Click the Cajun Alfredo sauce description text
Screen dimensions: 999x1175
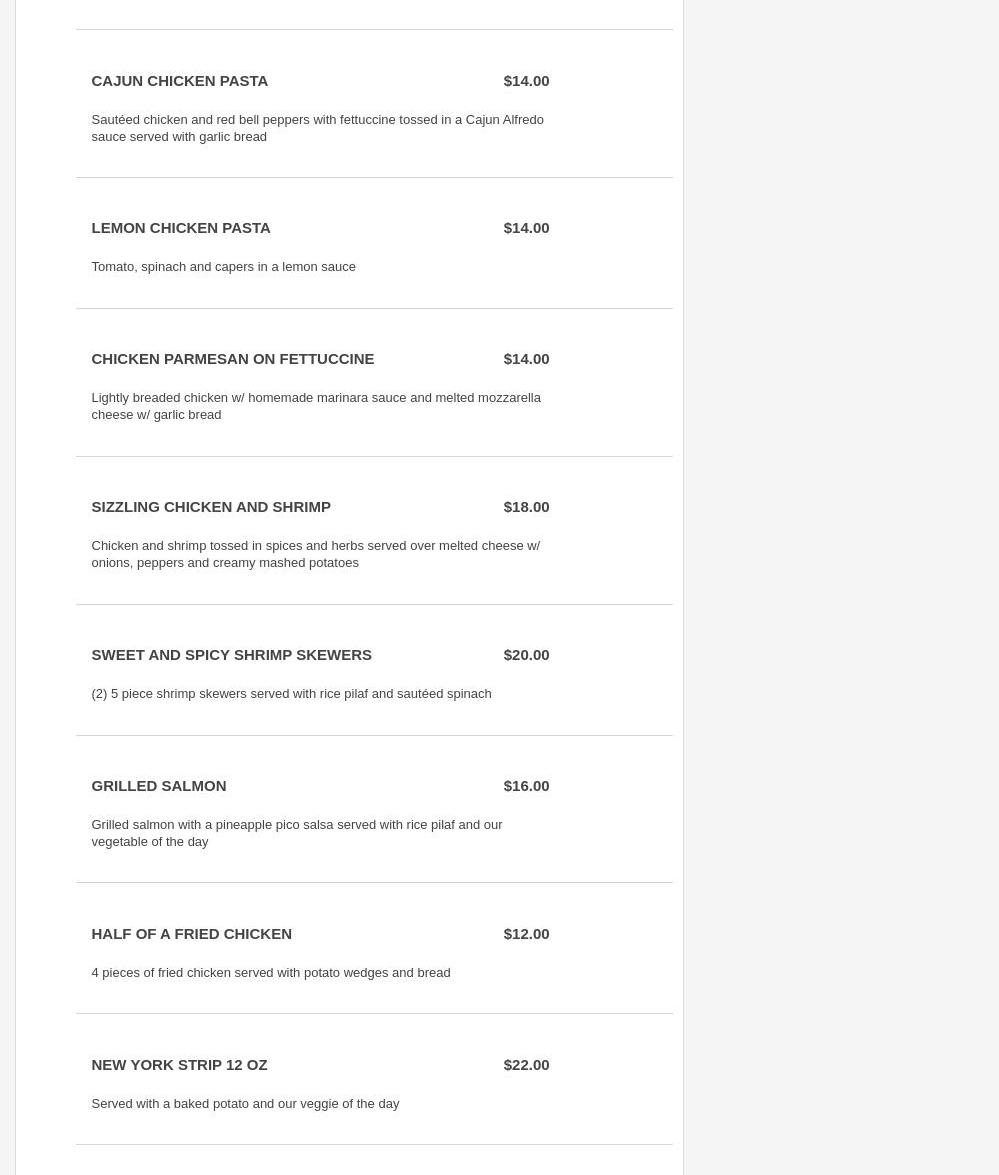[317, 128]
